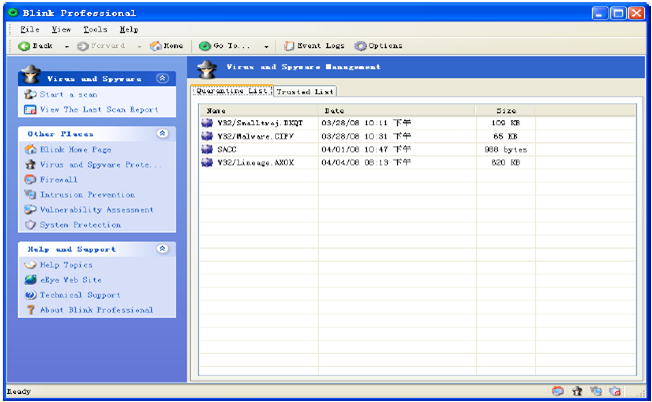Switch to the Trusted List tab
652x402 pixels.
[x=305, y=91]
